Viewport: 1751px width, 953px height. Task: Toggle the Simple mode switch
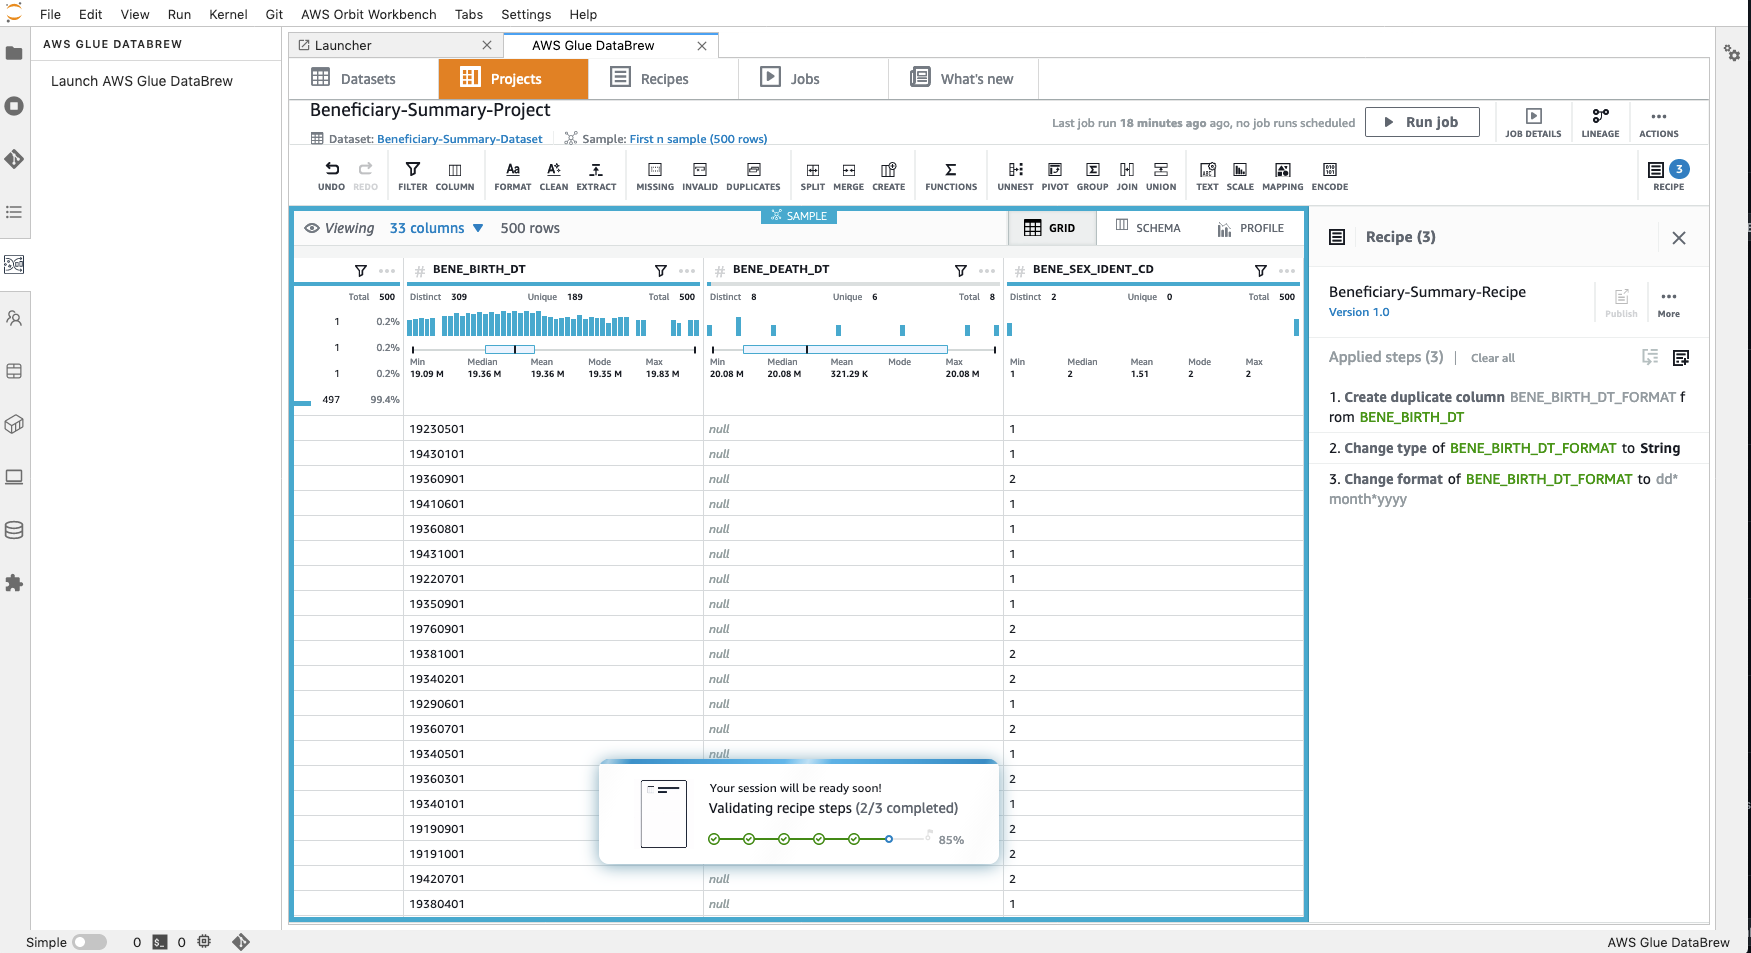pos(89,942)
